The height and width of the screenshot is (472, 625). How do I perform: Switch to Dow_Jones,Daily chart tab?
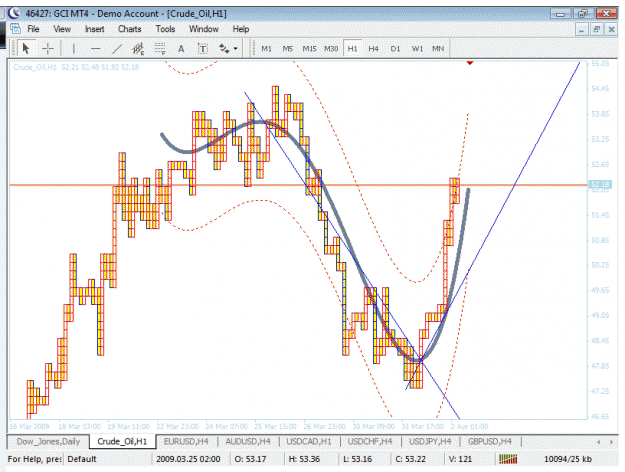pos(48,442)
